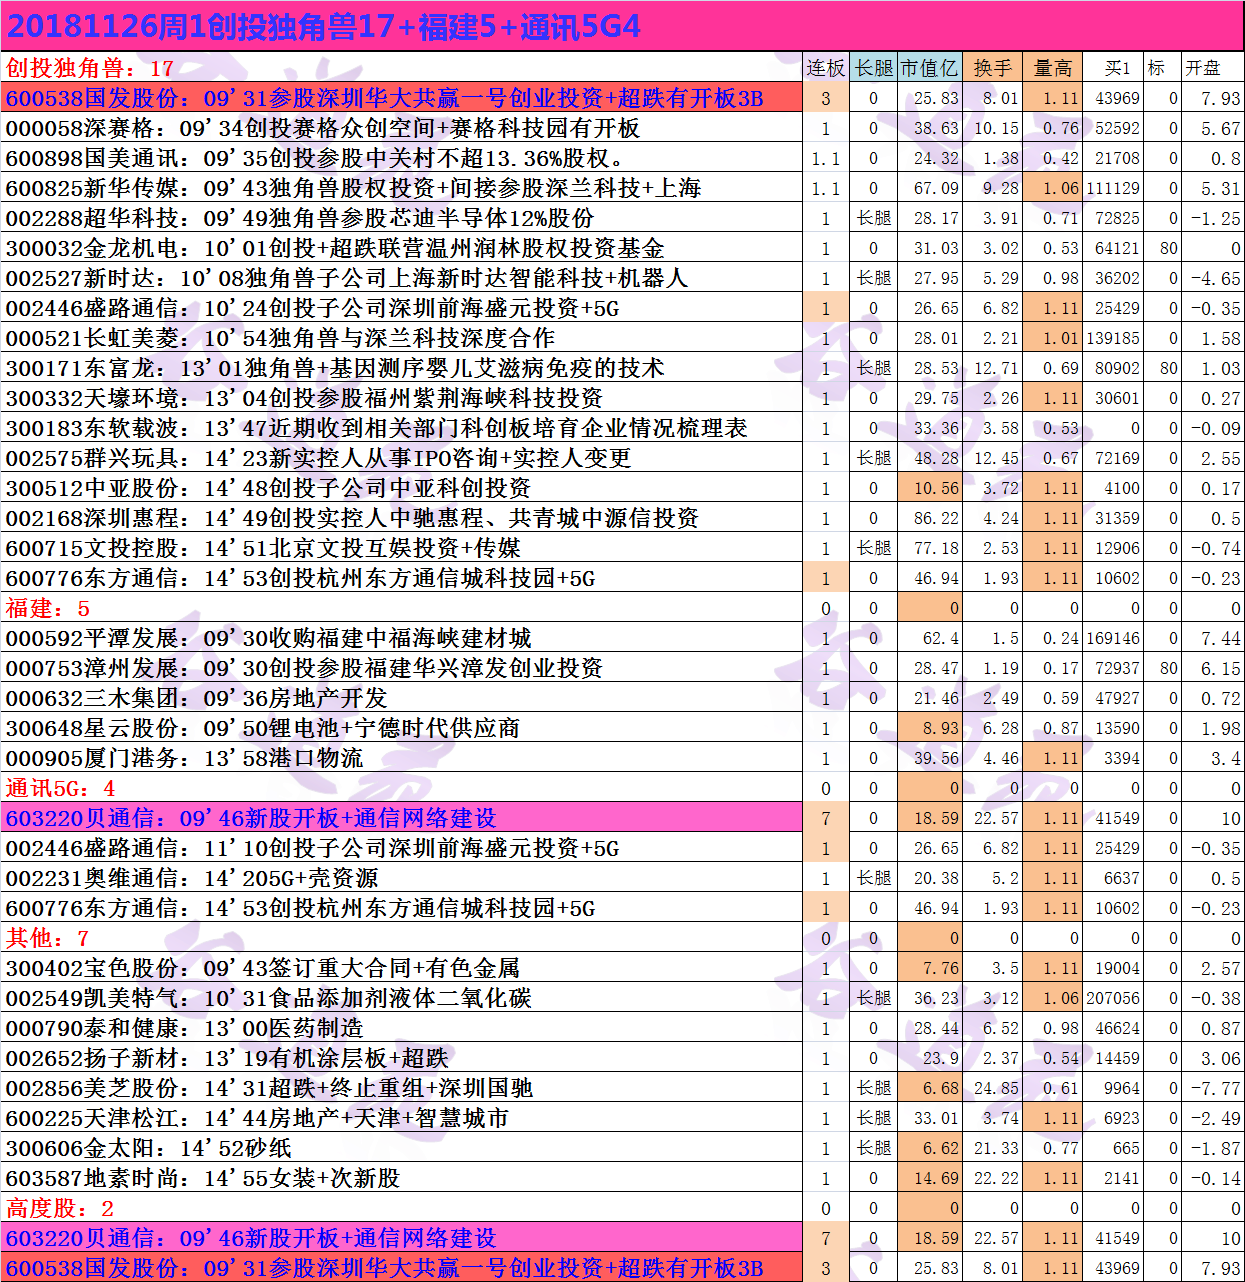This screenshot has width=1245, height=1282.
Task: Click the 换手 column header
Action: click(992, 68)
